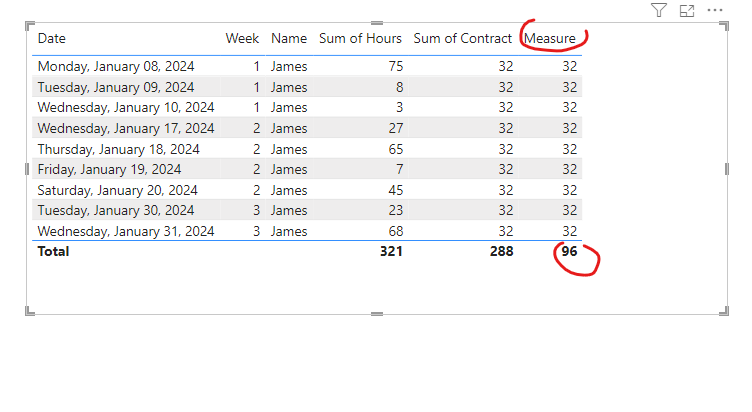This screenshot has width=752, height=412.
Task: Open the visual's filter icon
Action: tap(659, 10)
